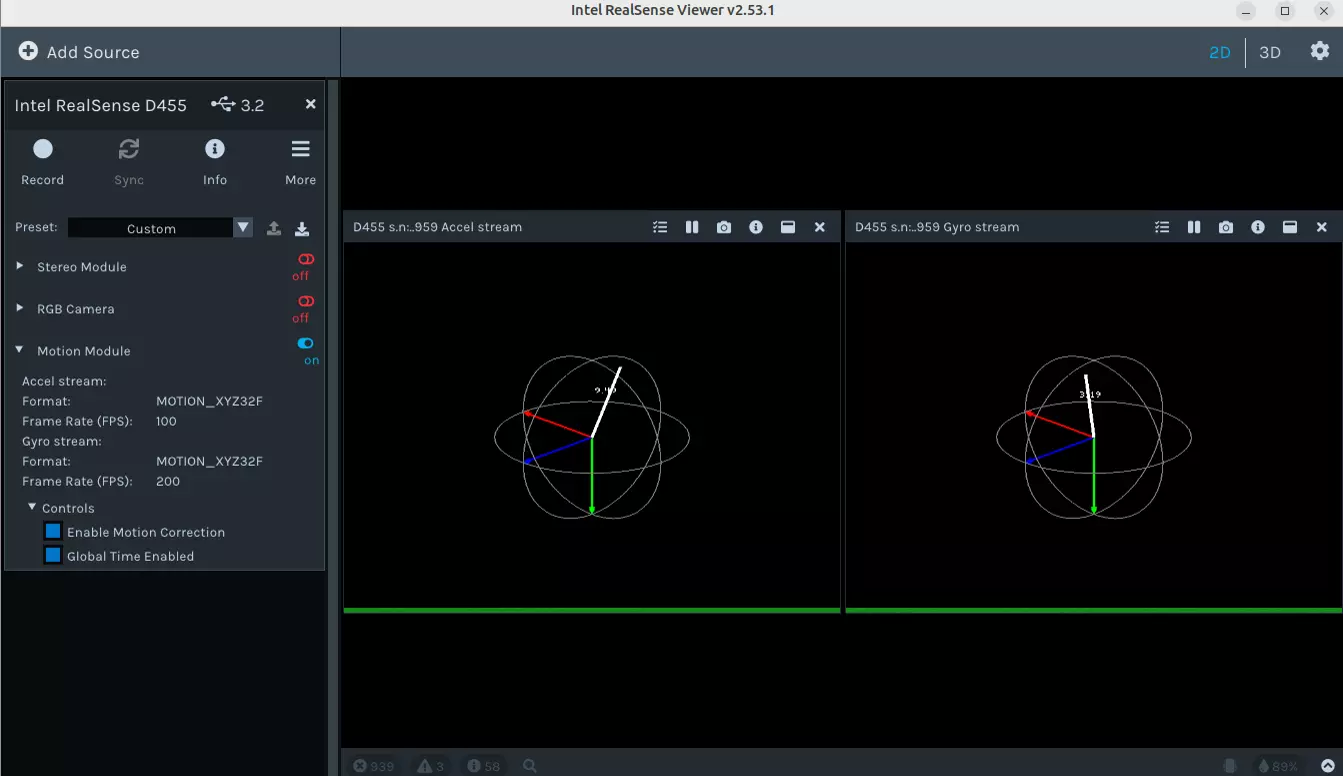Pause the Accel stream
Viewport: 1343px width, 776px height.
(x=692, y=227)
